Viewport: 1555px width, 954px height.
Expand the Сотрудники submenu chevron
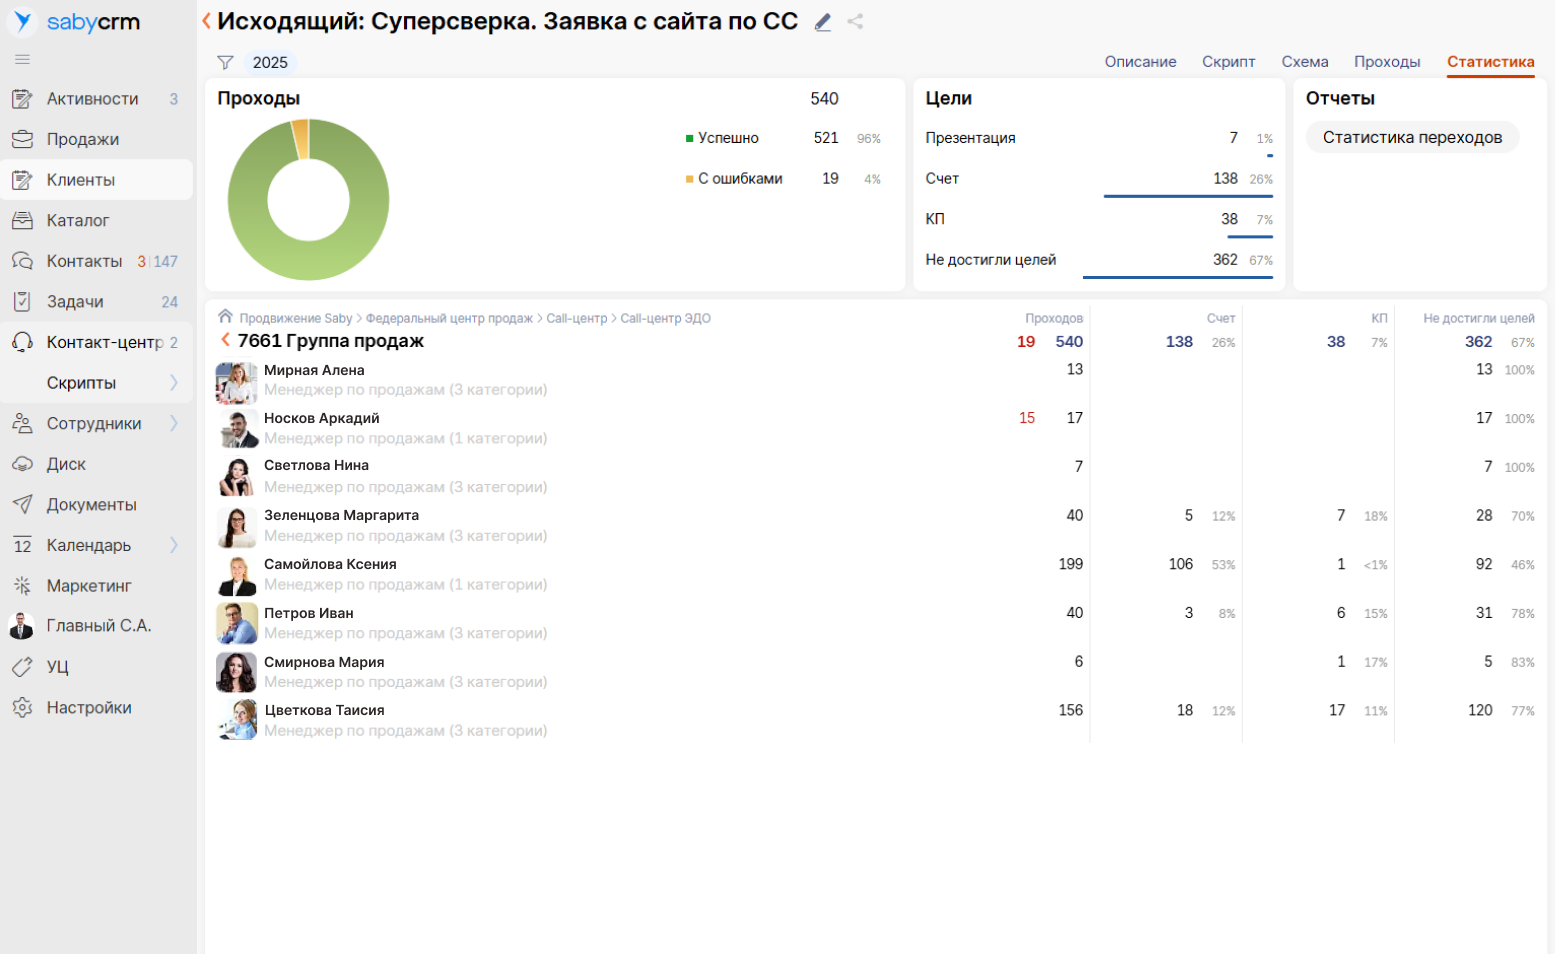[174, 424]
